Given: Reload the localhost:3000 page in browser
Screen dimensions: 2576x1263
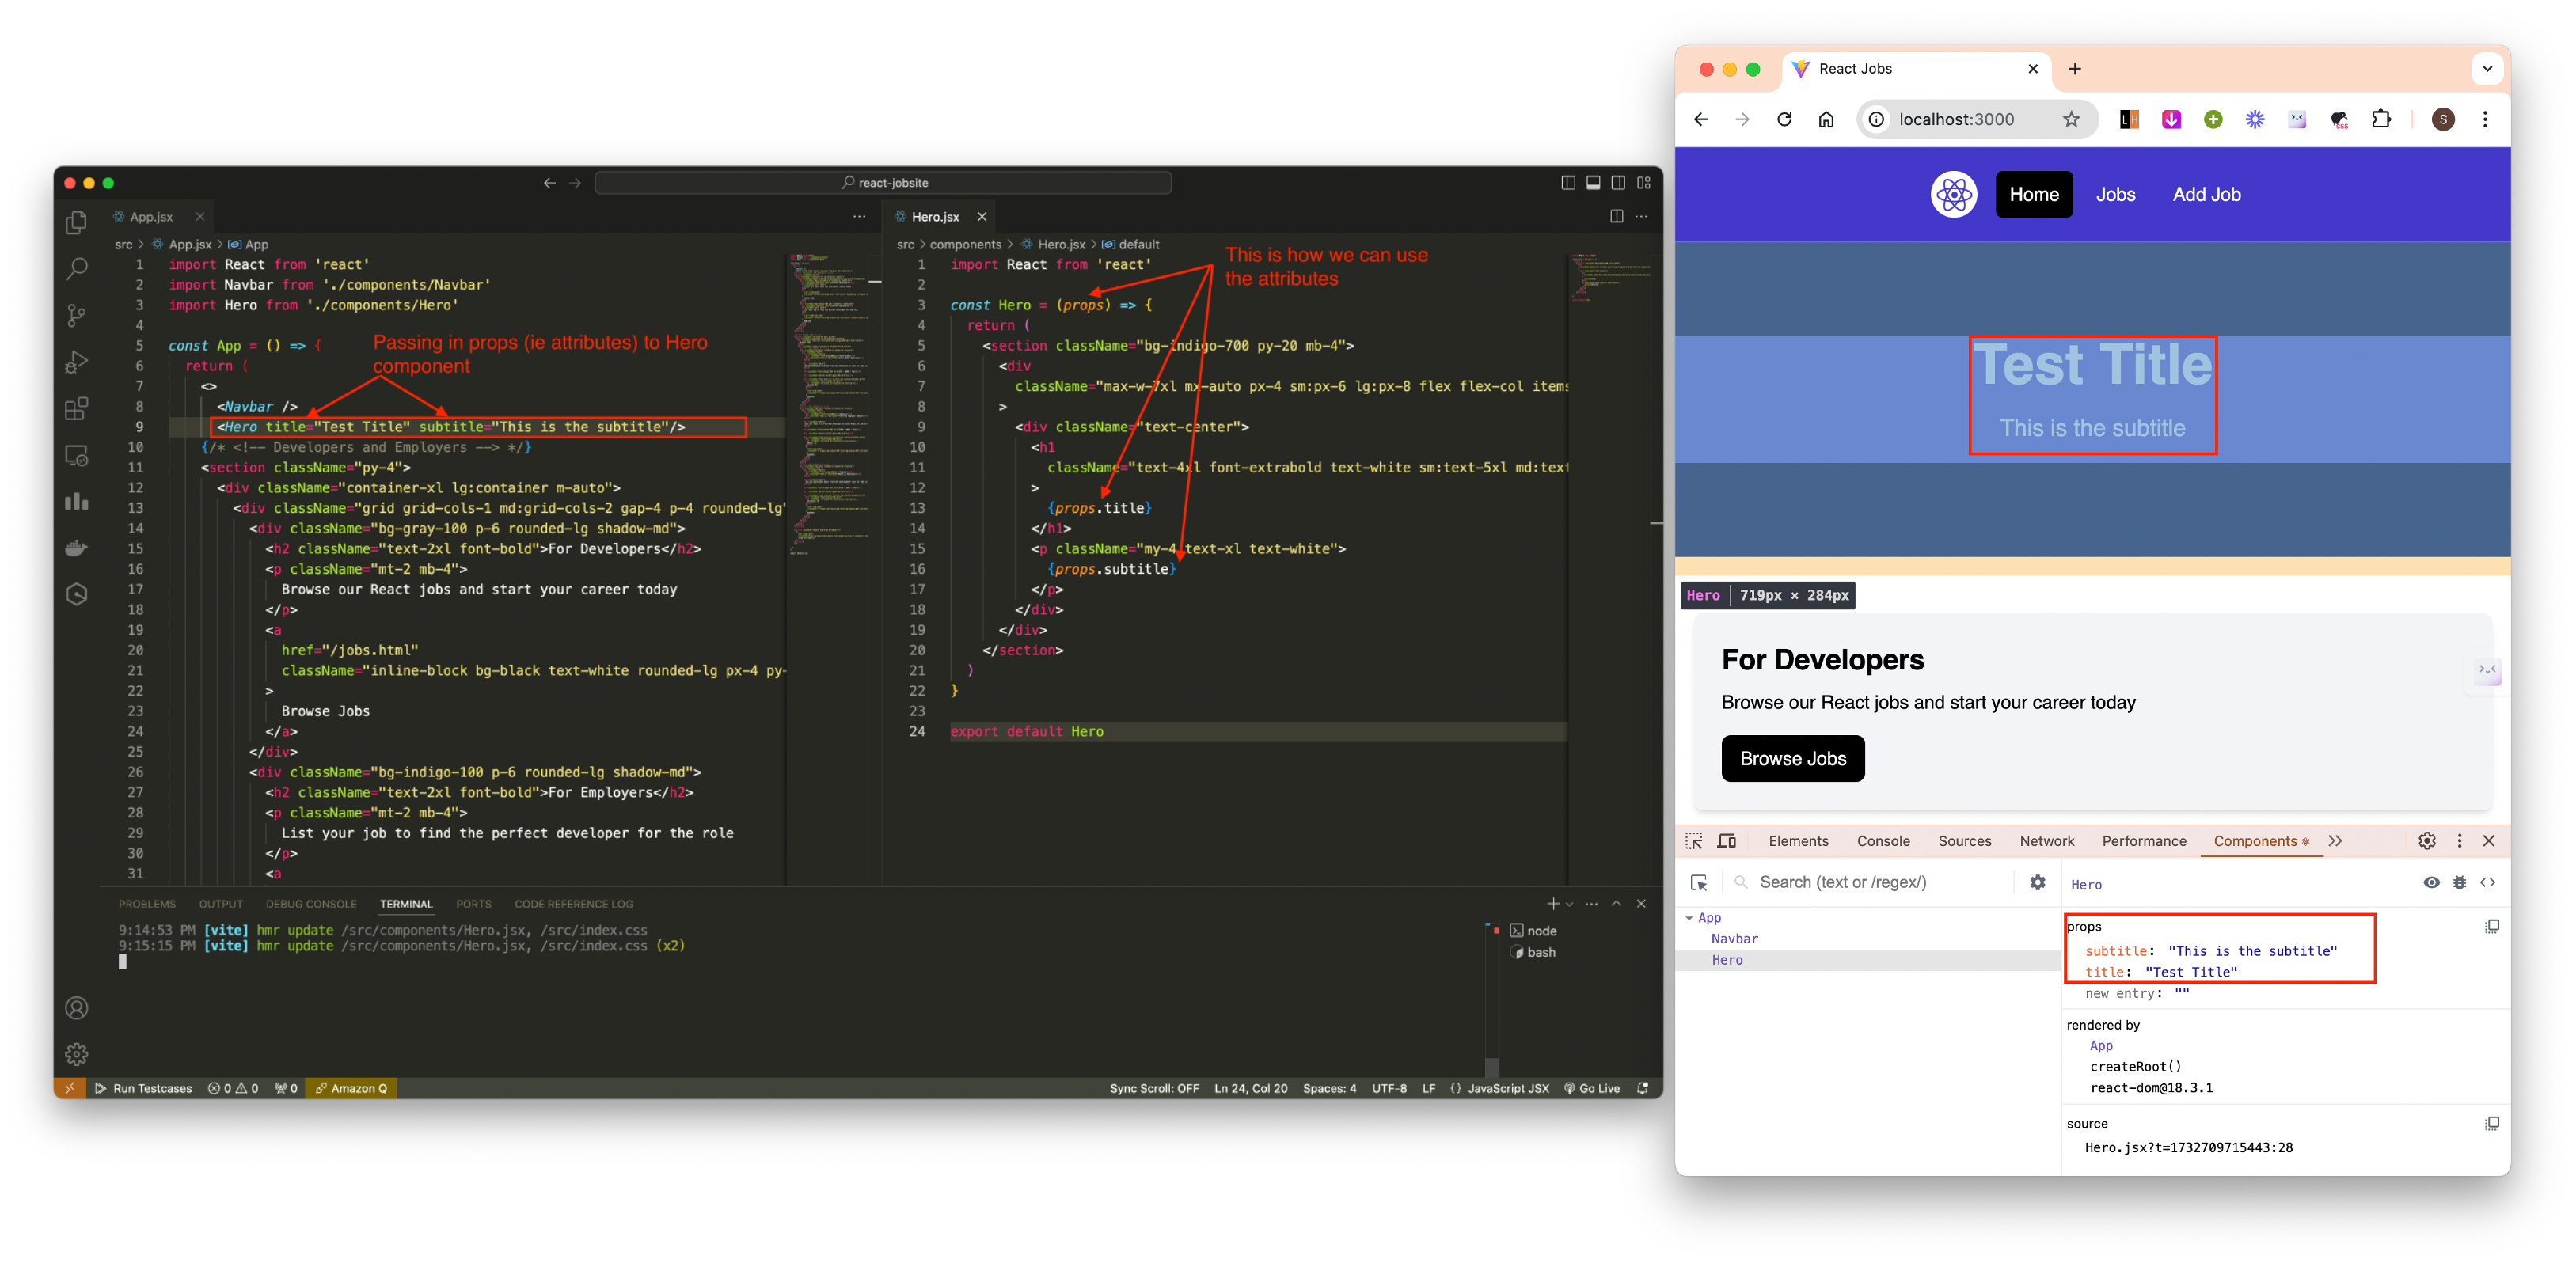Looking at the screenshot, I should click(x=1784, y=119).
